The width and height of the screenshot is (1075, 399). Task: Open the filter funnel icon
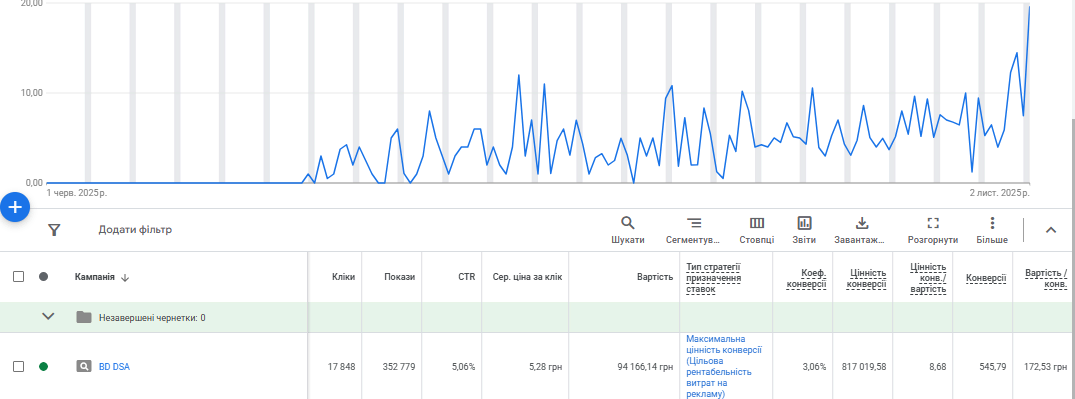[x=55, y=230]
